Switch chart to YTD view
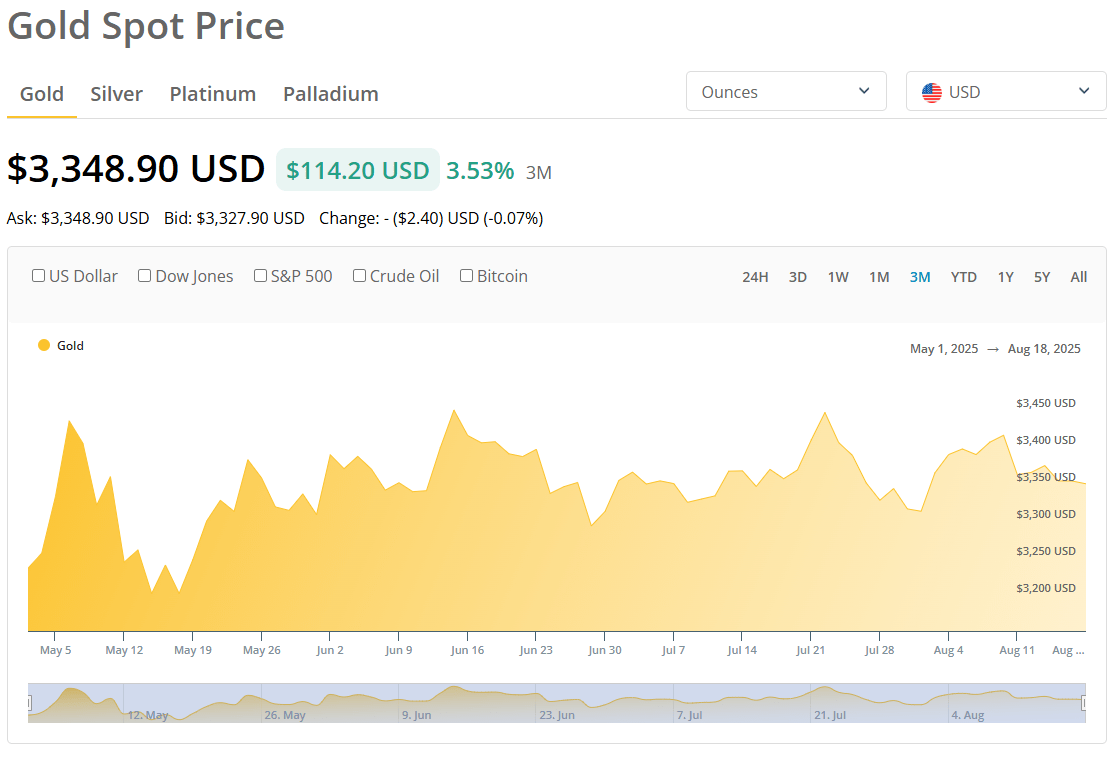The width and height of the screenshot is (1116, 757). [963, 277]
